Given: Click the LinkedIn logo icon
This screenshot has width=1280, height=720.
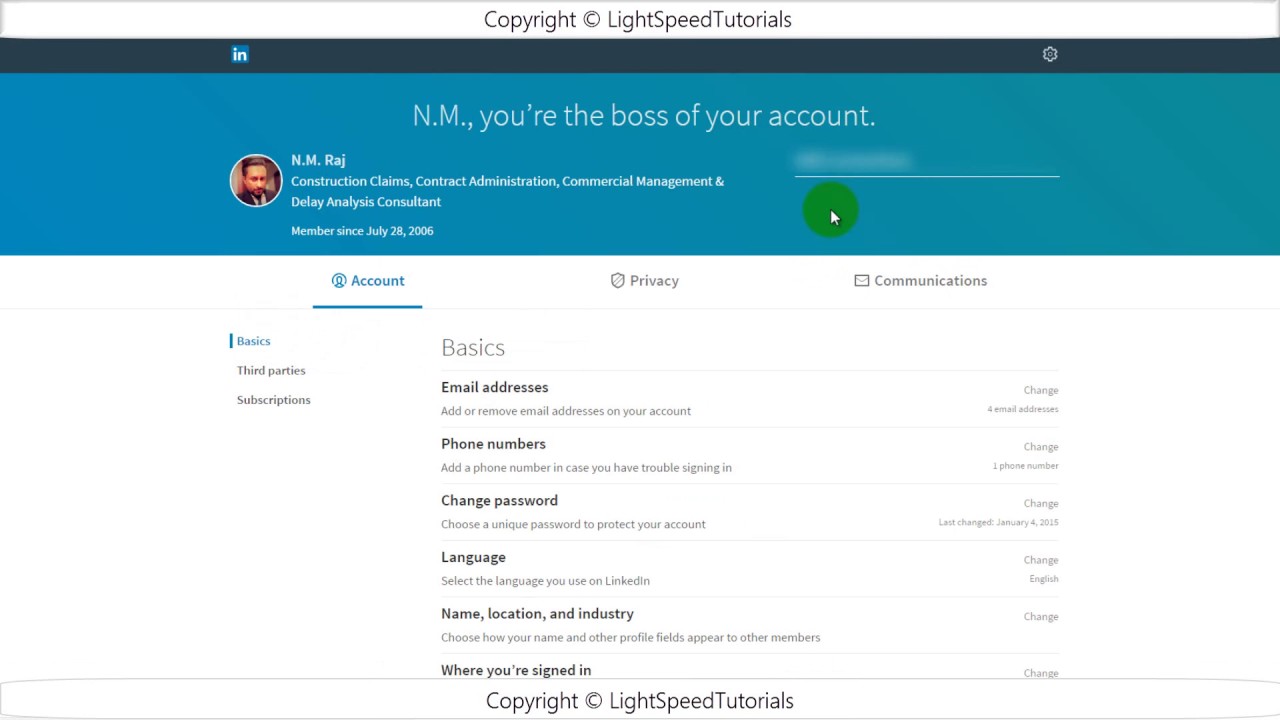Looking at the screenshot, I should tap(240, 55).
